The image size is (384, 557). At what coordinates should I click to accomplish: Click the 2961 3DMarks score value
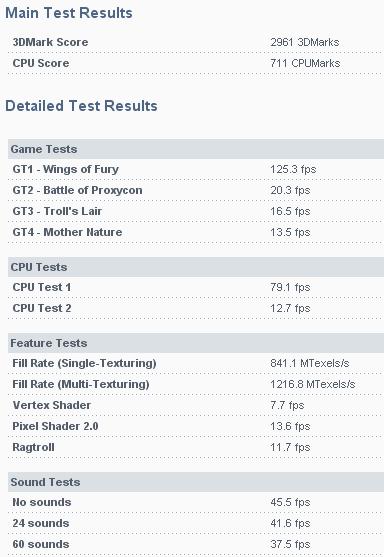click(x=305, y=42)
